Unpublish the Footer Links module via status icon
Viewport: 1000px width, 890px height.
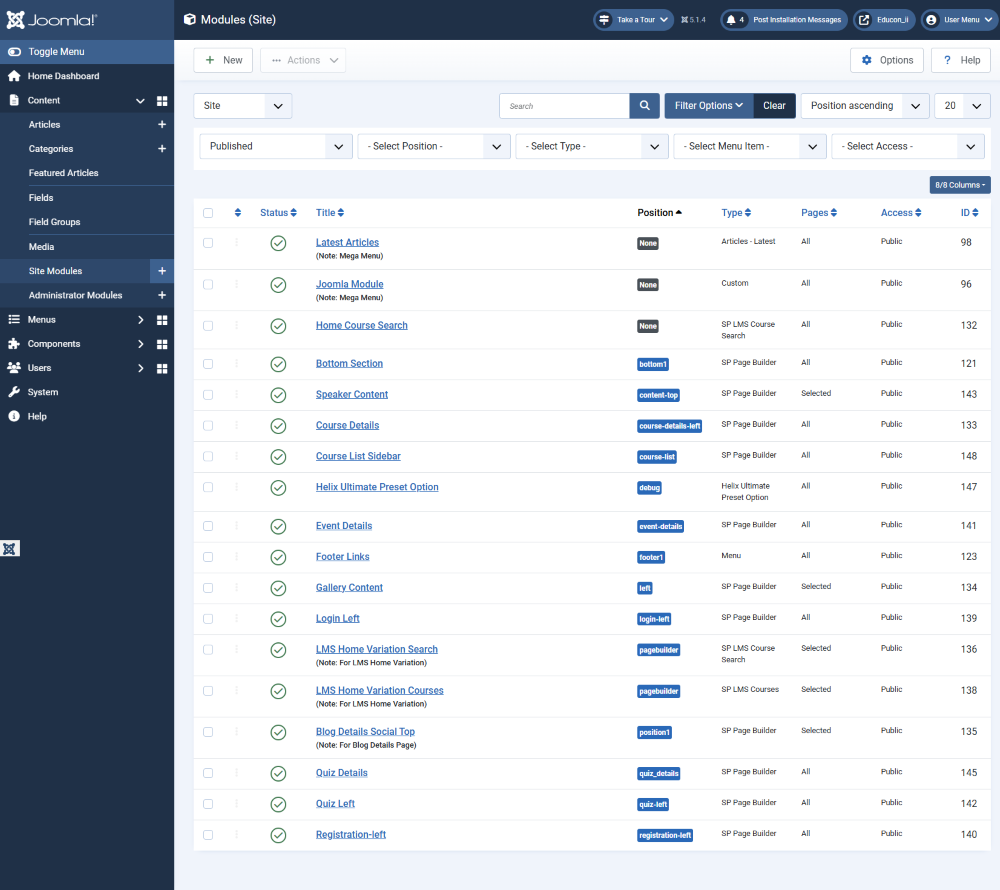click(x=278, y=557)
